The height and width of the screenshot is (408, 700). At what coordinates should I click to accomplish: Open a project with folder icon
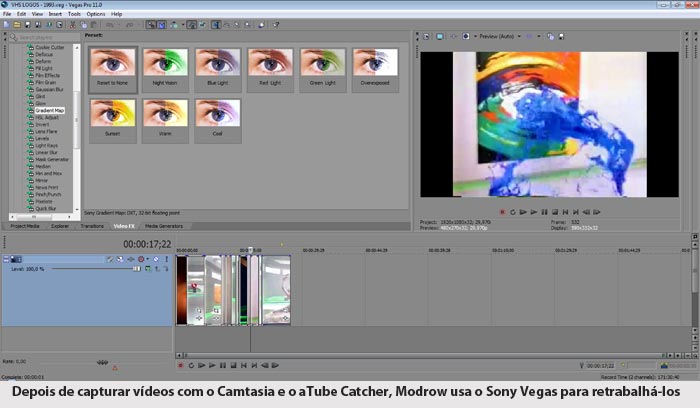coord(17,25)
